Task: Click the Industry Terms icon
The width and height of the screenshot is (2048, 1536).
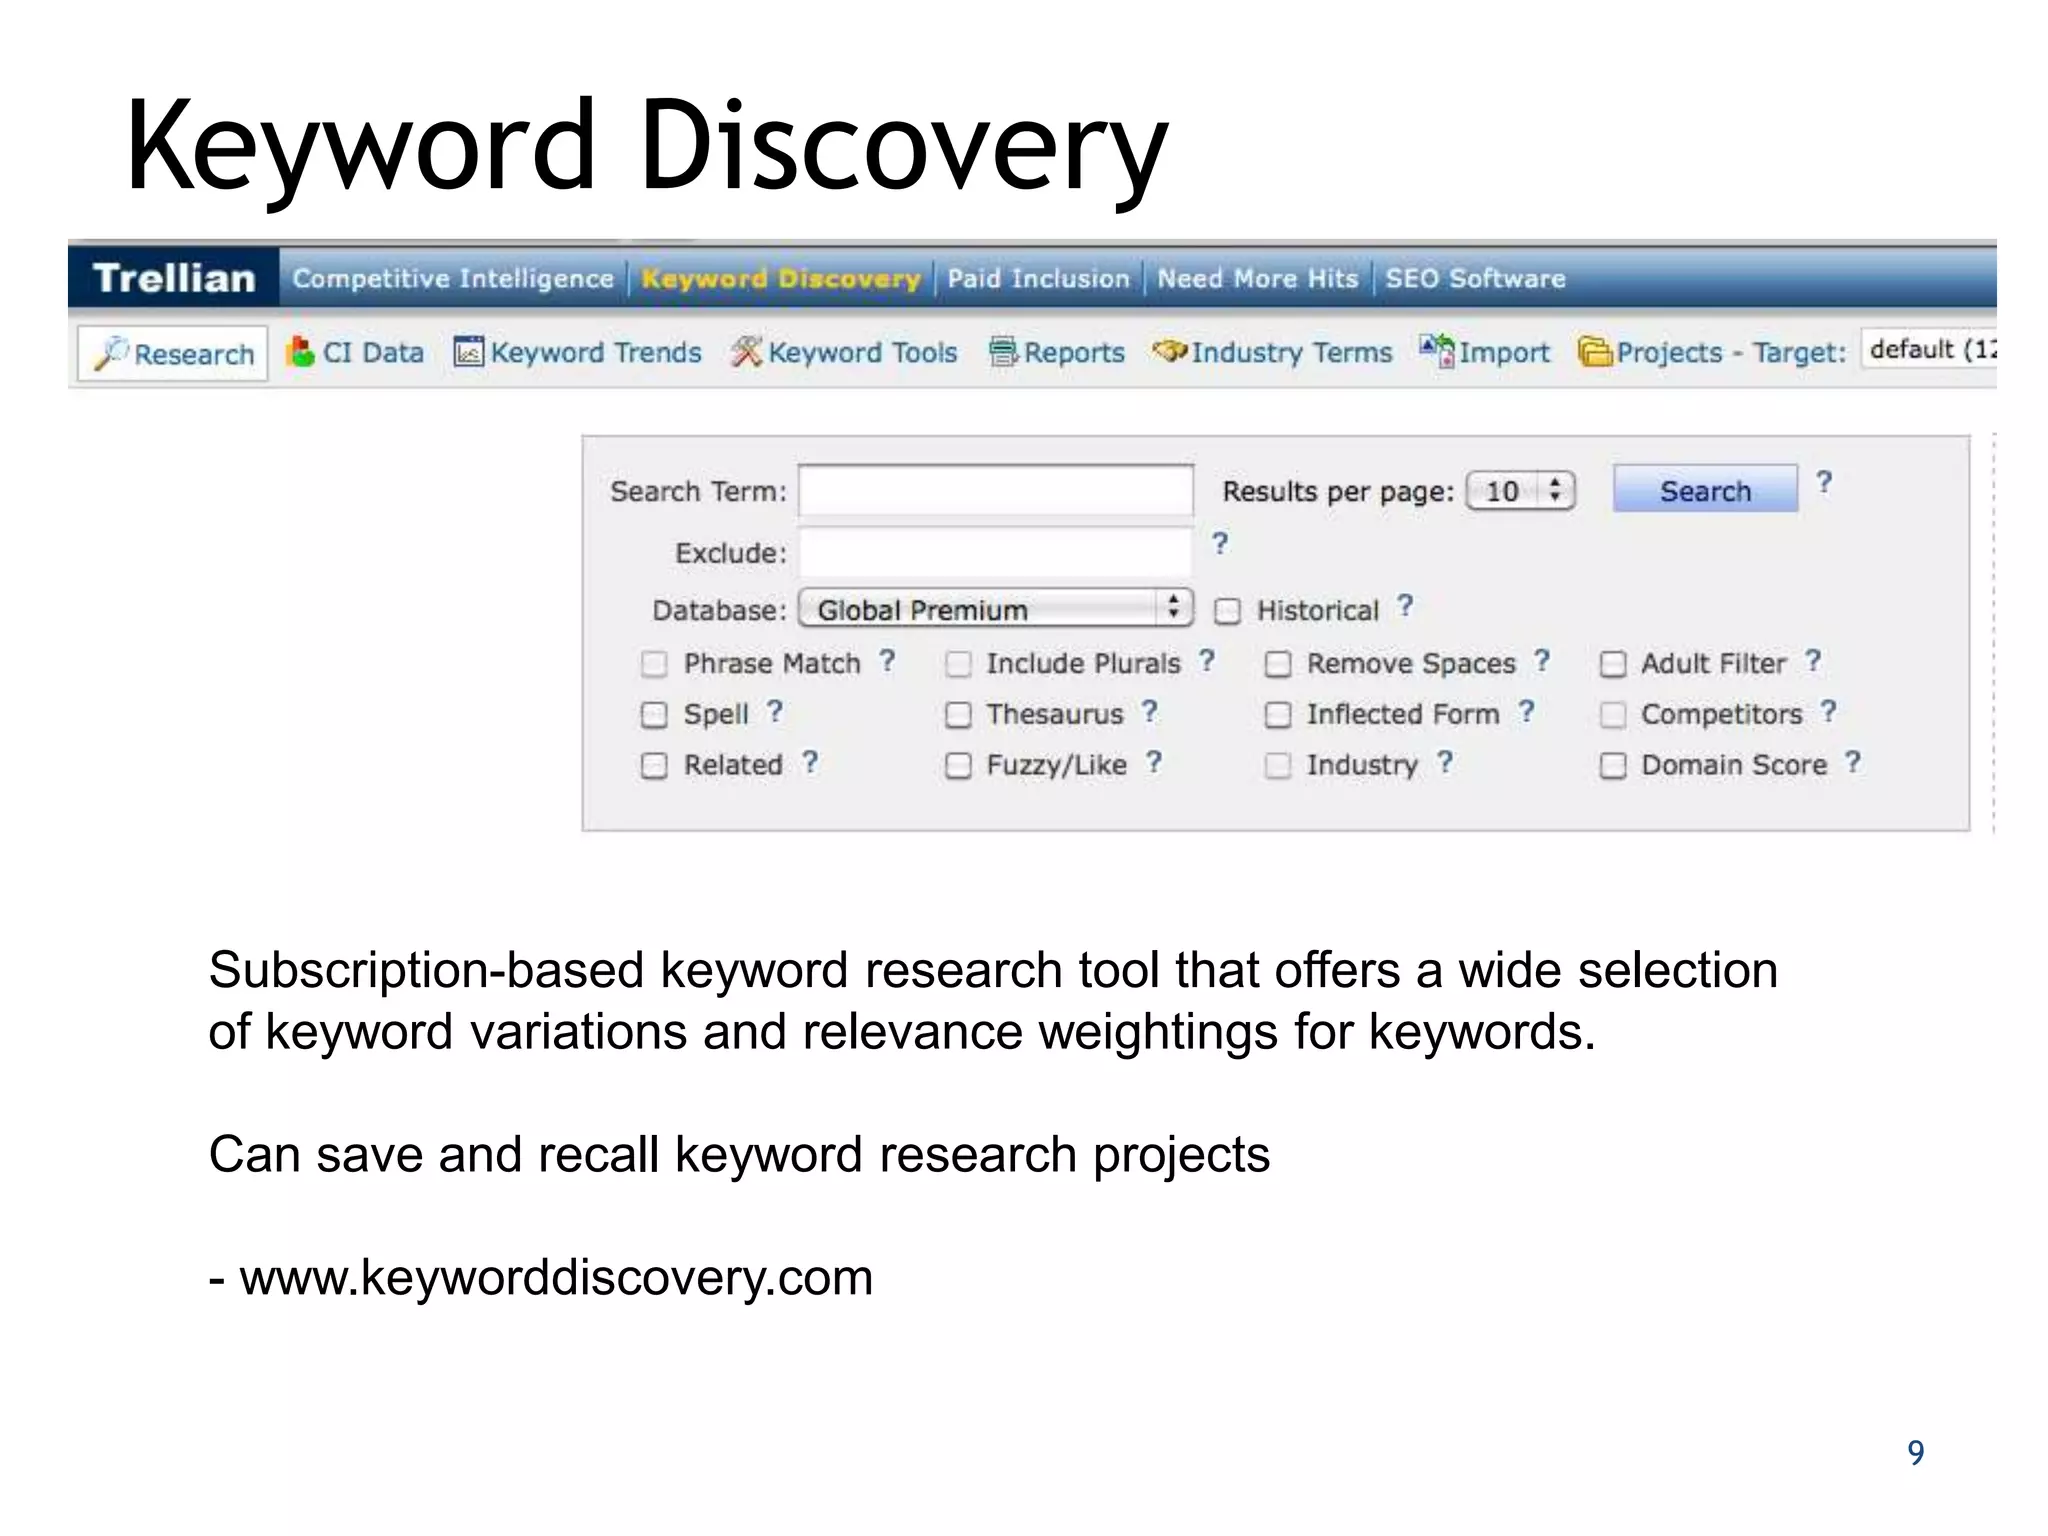Action: click(x=1169, y=351)
